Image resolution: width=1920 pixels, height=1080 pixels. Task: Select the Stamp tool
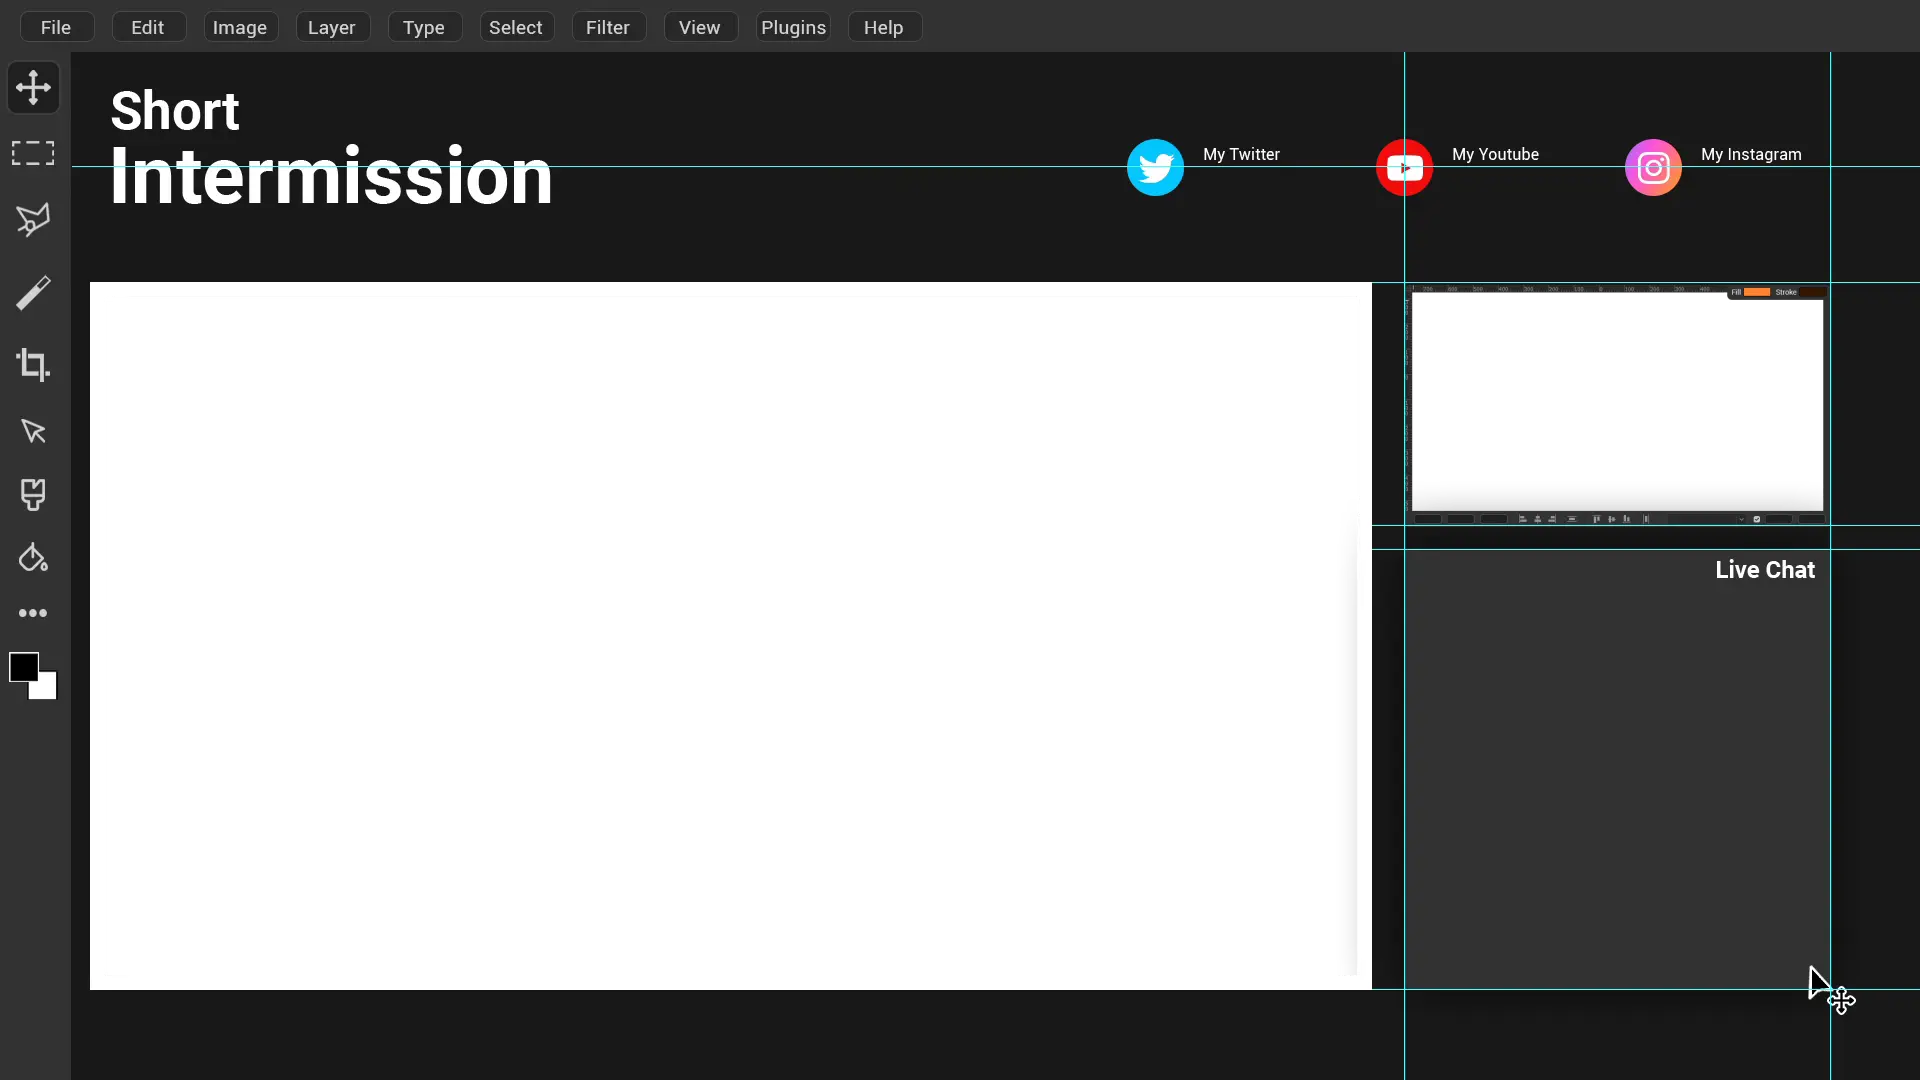coord(33,495)
